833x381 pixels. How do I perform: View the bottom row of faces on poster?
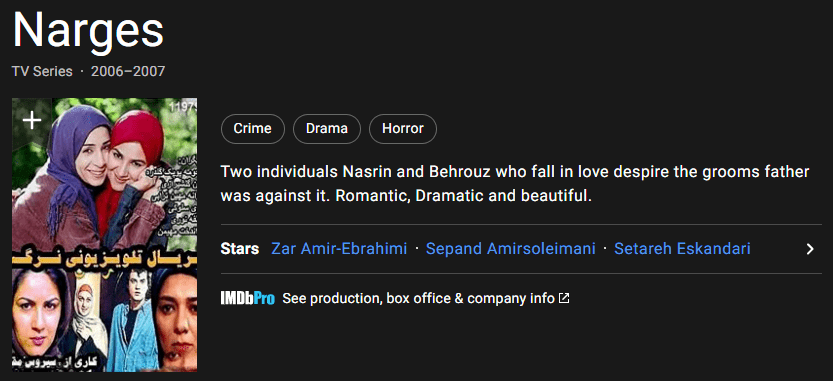pos(105,319)
